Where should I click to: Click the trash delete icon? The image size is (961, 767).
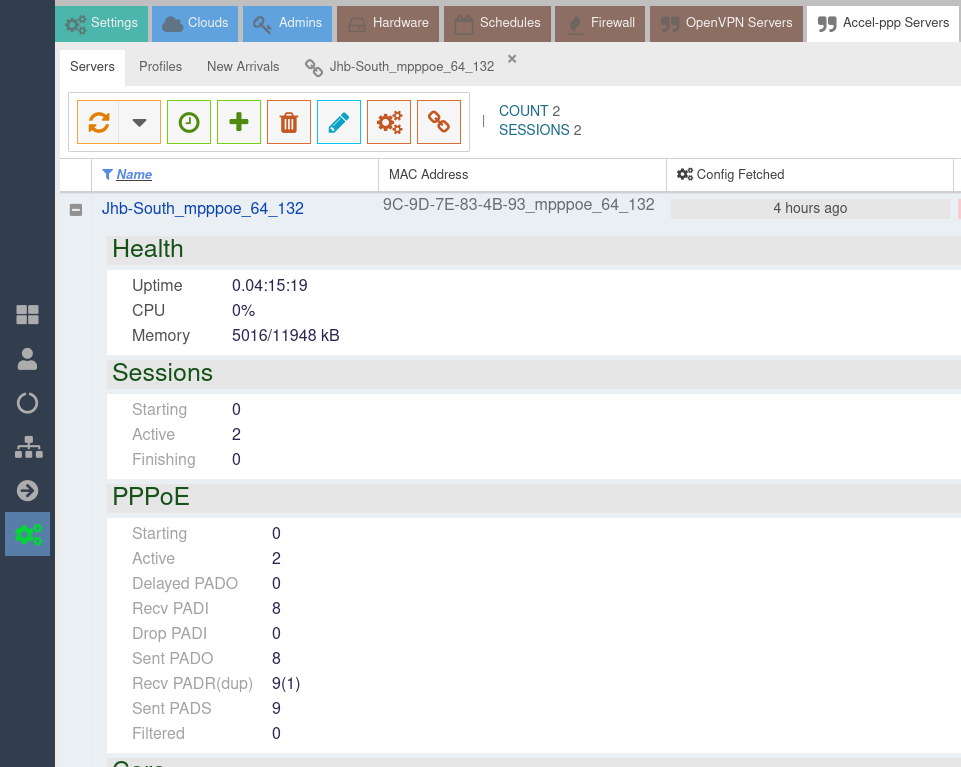click(x=289, y=122)
